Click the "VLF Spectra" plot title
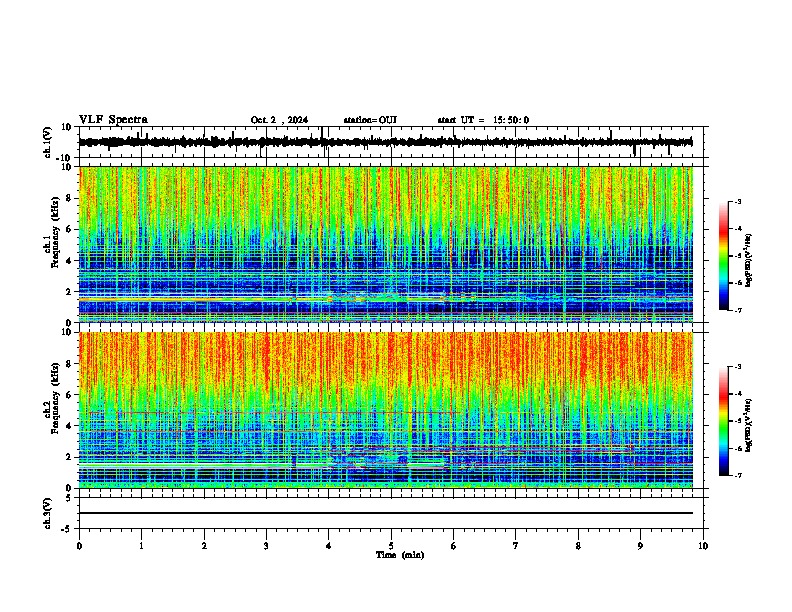792x612 pixels. tap(113, 120)
